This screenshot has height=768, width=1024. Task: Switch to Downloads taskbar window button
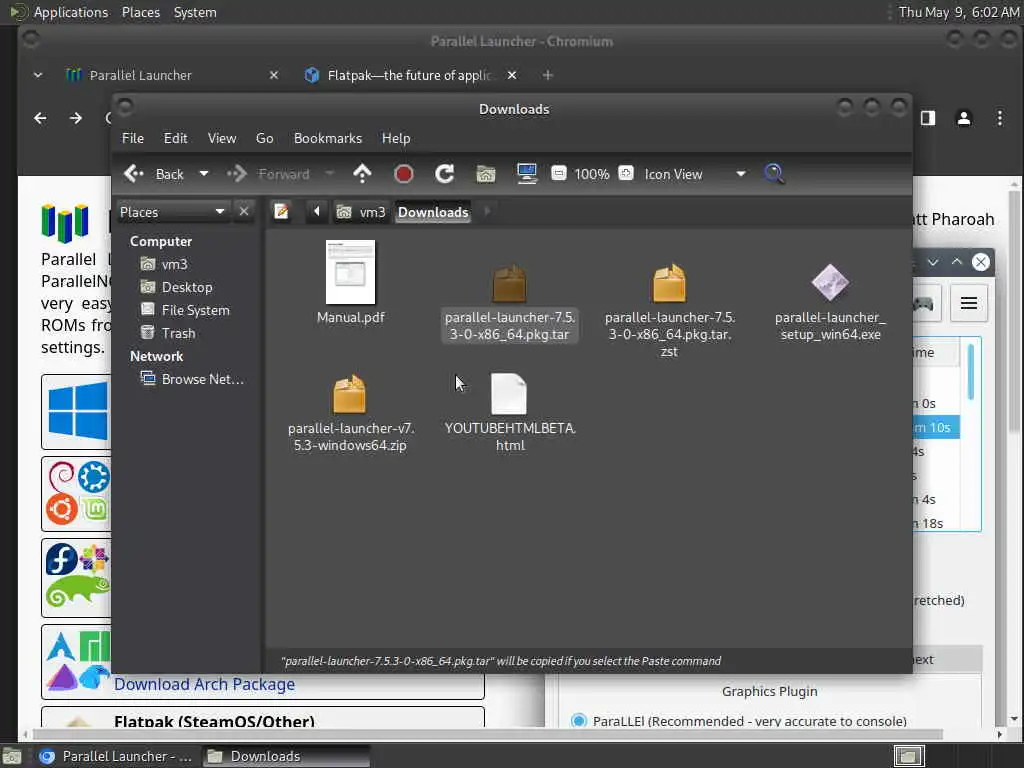click(286, 756)
